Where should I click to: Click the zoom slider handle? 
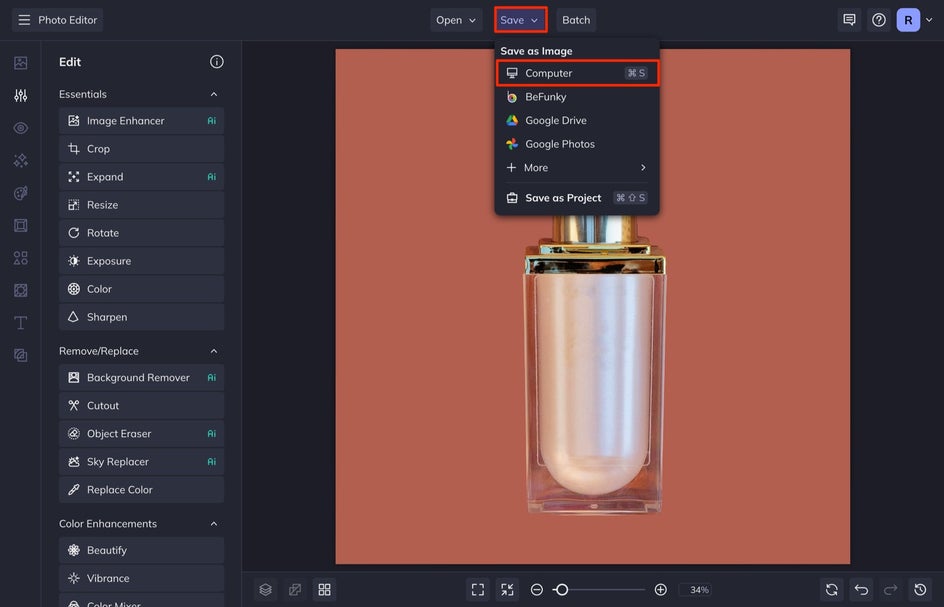562,590
